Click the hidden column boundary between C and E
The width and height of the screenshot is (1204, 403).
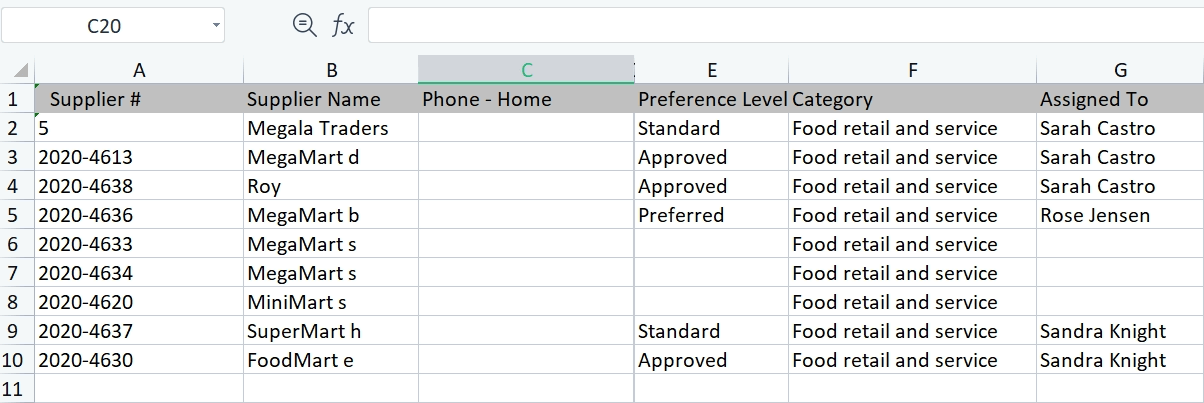click(634, 70)
